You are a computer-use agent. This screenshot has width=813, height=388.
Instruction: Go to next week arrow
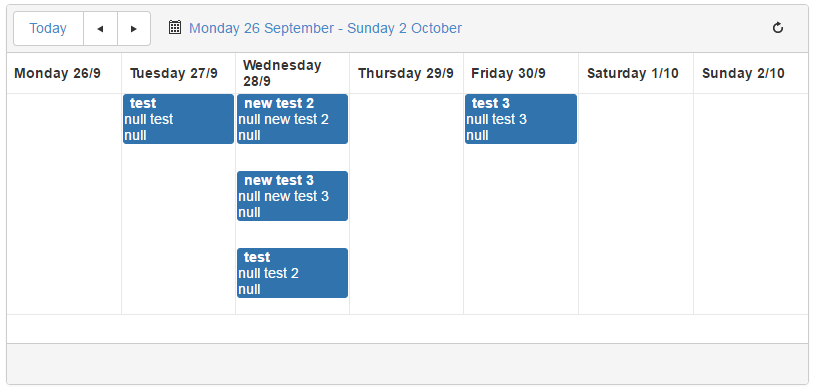click(134, 29)
